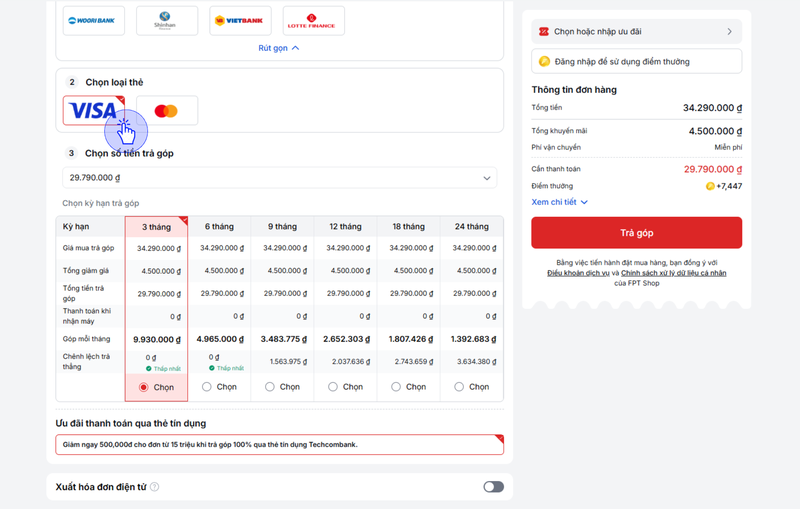This screenshot has width=800, height=509.
Task: Select the 24 tháng Chọn radio button
Action: [x=459, y=387]
